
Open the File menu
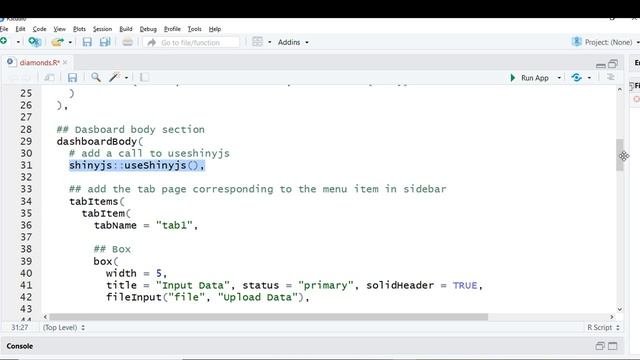coord(4,29)
